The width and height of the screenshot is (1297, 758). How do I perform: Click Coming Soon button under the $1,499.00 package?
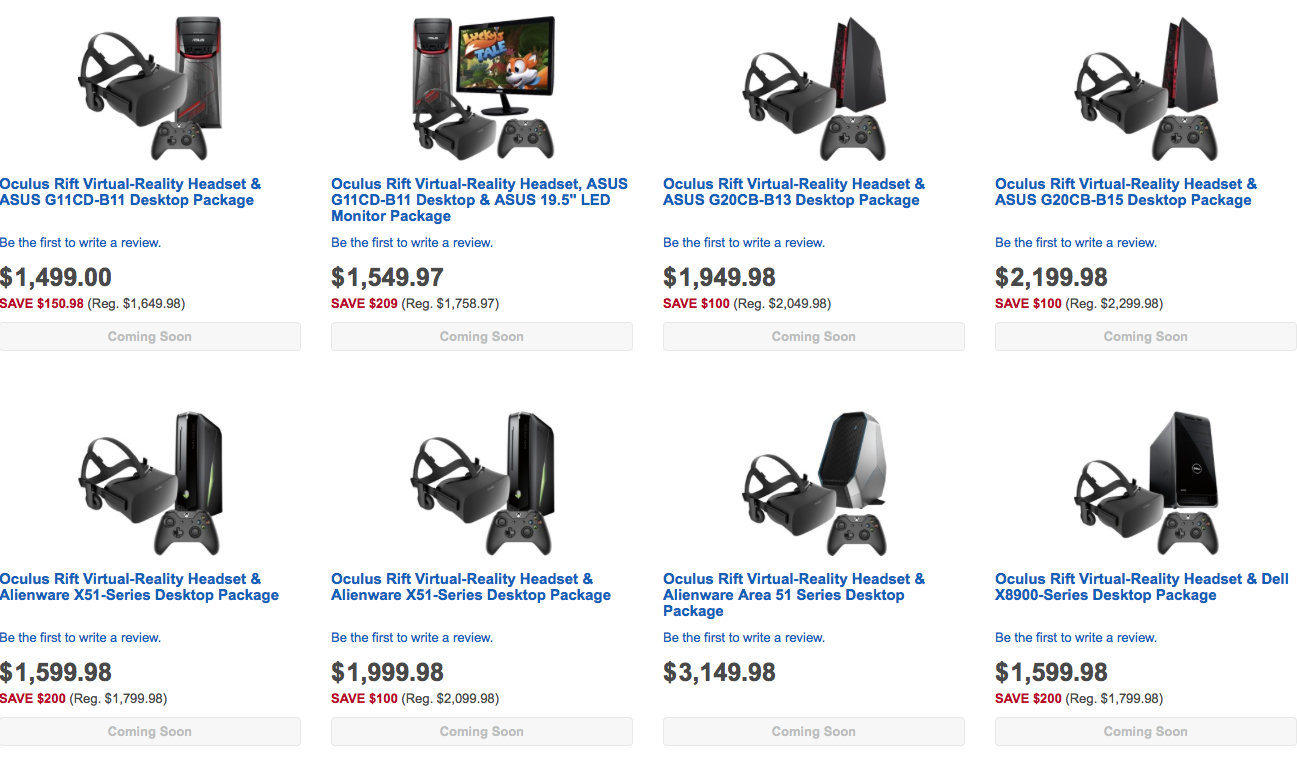click(150, 337)
